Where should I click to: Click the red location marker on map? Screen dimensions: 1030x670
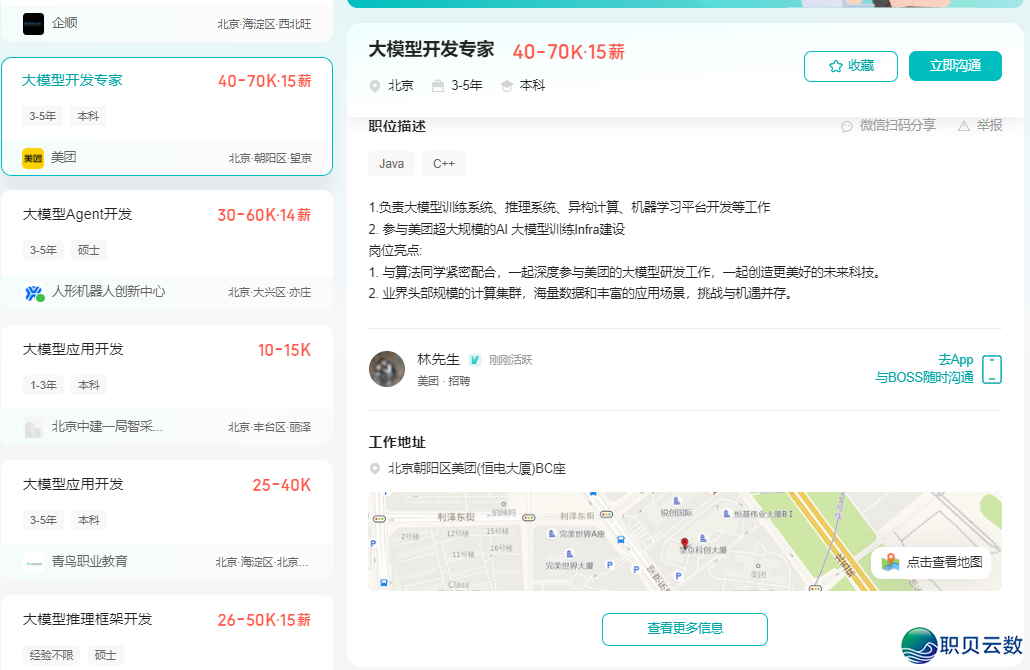[684, 543]
